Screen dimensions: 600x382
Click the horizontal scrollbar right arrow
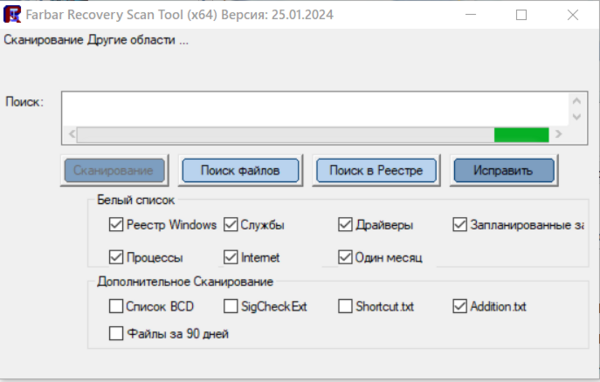pos(559,134)
